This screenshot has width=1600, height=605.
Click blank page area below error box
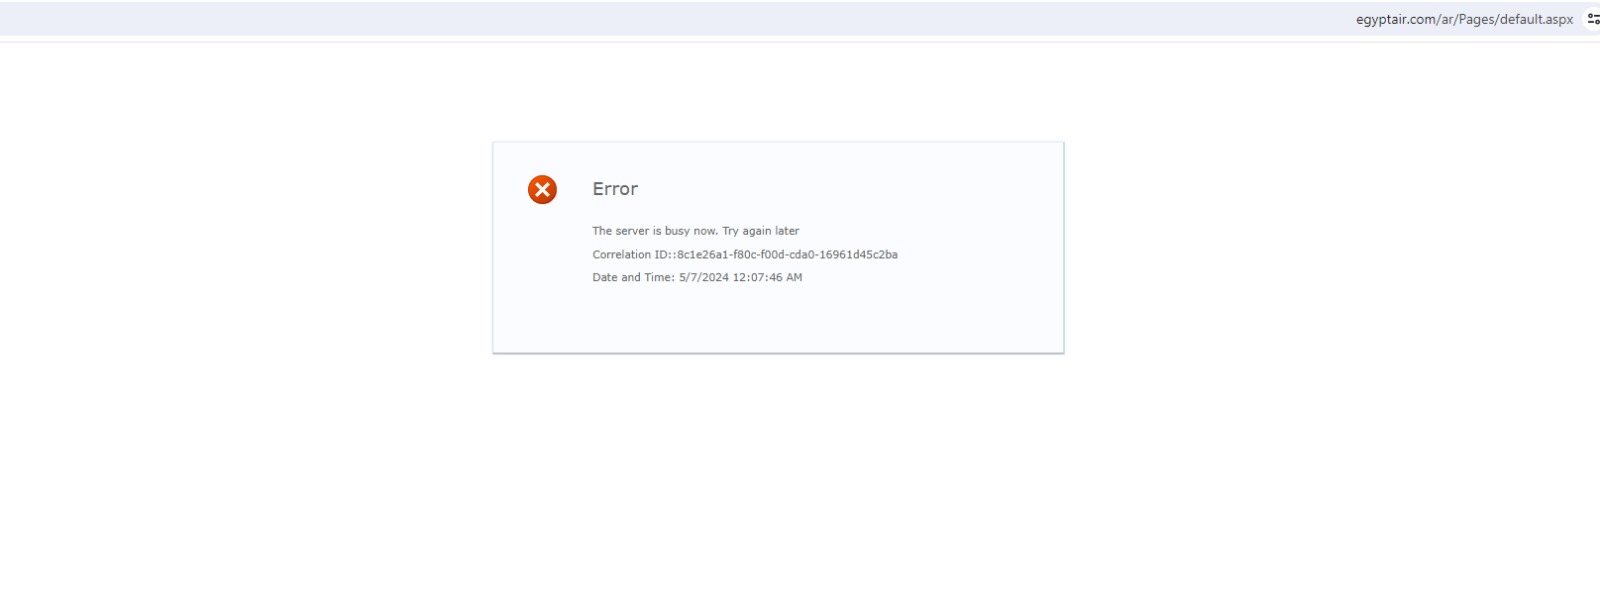[x=778, y=480]
